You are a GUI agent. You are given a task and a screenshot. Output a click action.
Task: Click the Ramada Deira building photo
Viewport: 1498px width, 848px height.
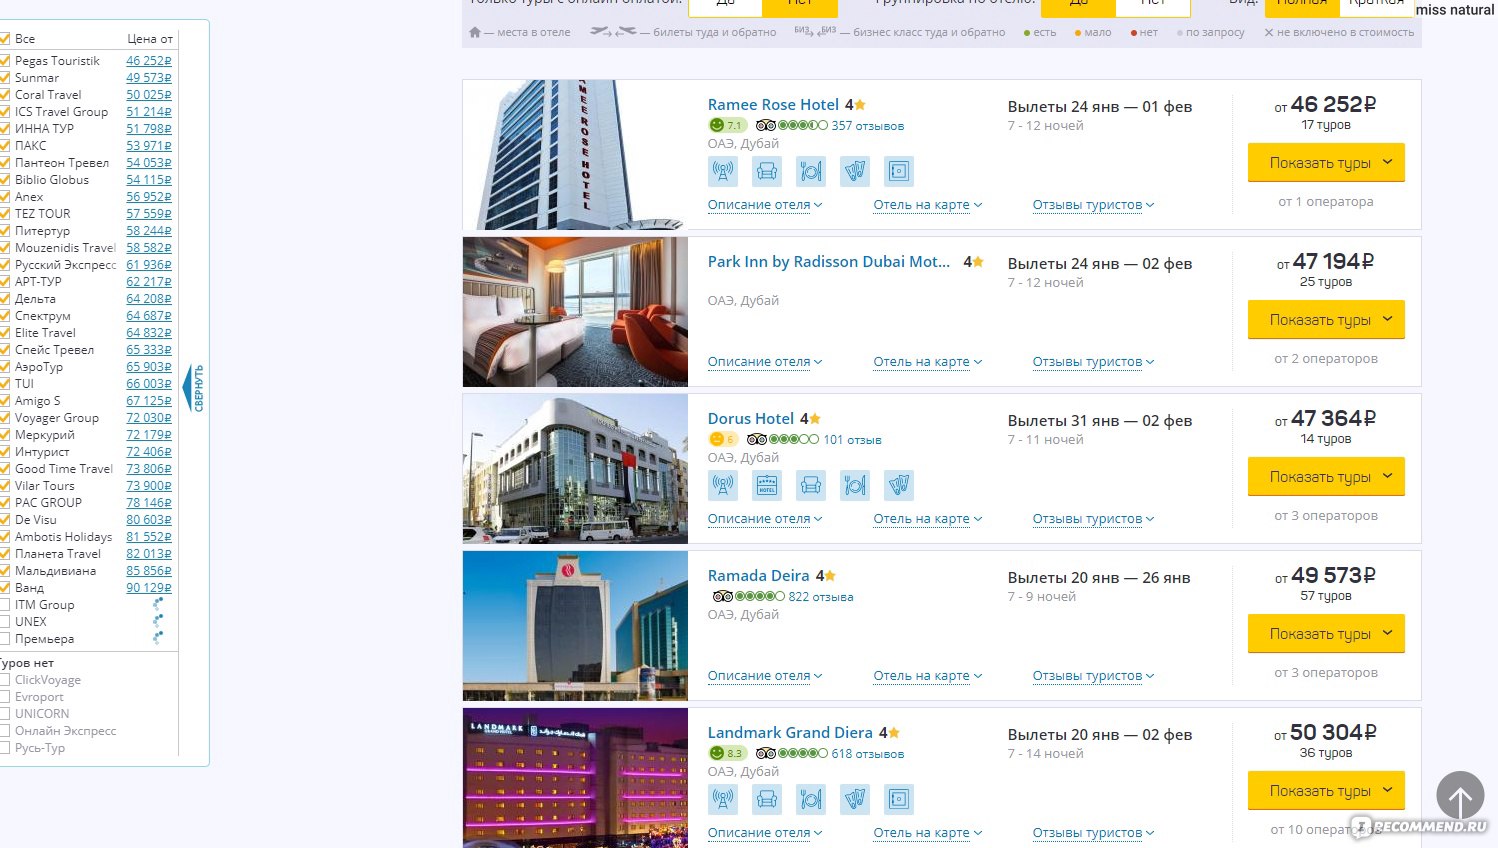pos(575,626)
